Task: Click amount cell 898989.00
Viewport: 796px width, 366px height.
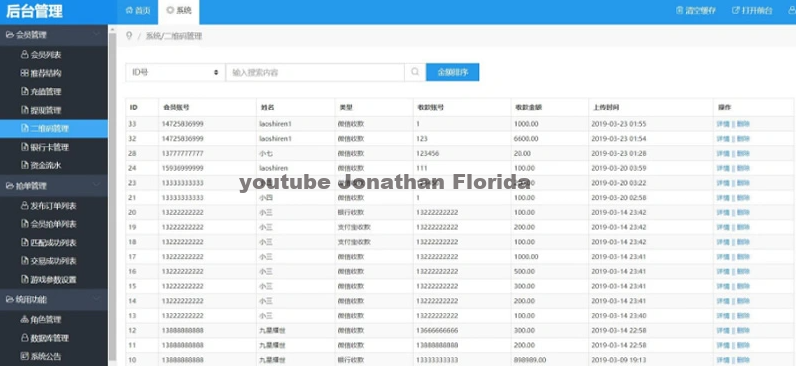Action: pyautogui.click(x=530, y=360)
